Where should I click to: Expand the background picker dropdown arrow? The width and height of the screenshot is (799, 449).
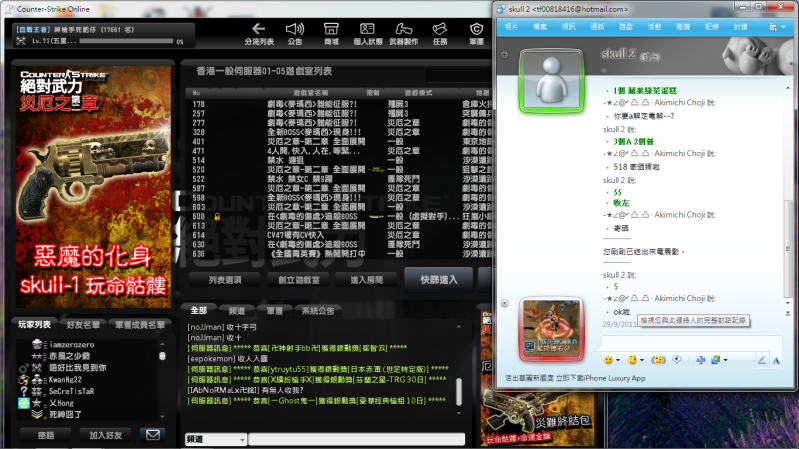click(x=725, y=360)
